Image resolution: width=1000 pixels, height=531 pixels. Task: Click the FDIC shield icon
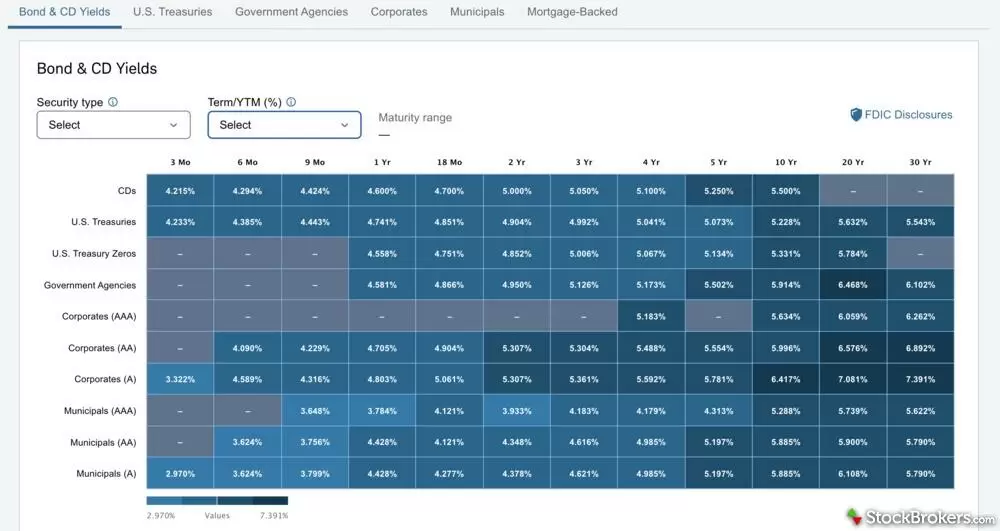pos(856,115)
